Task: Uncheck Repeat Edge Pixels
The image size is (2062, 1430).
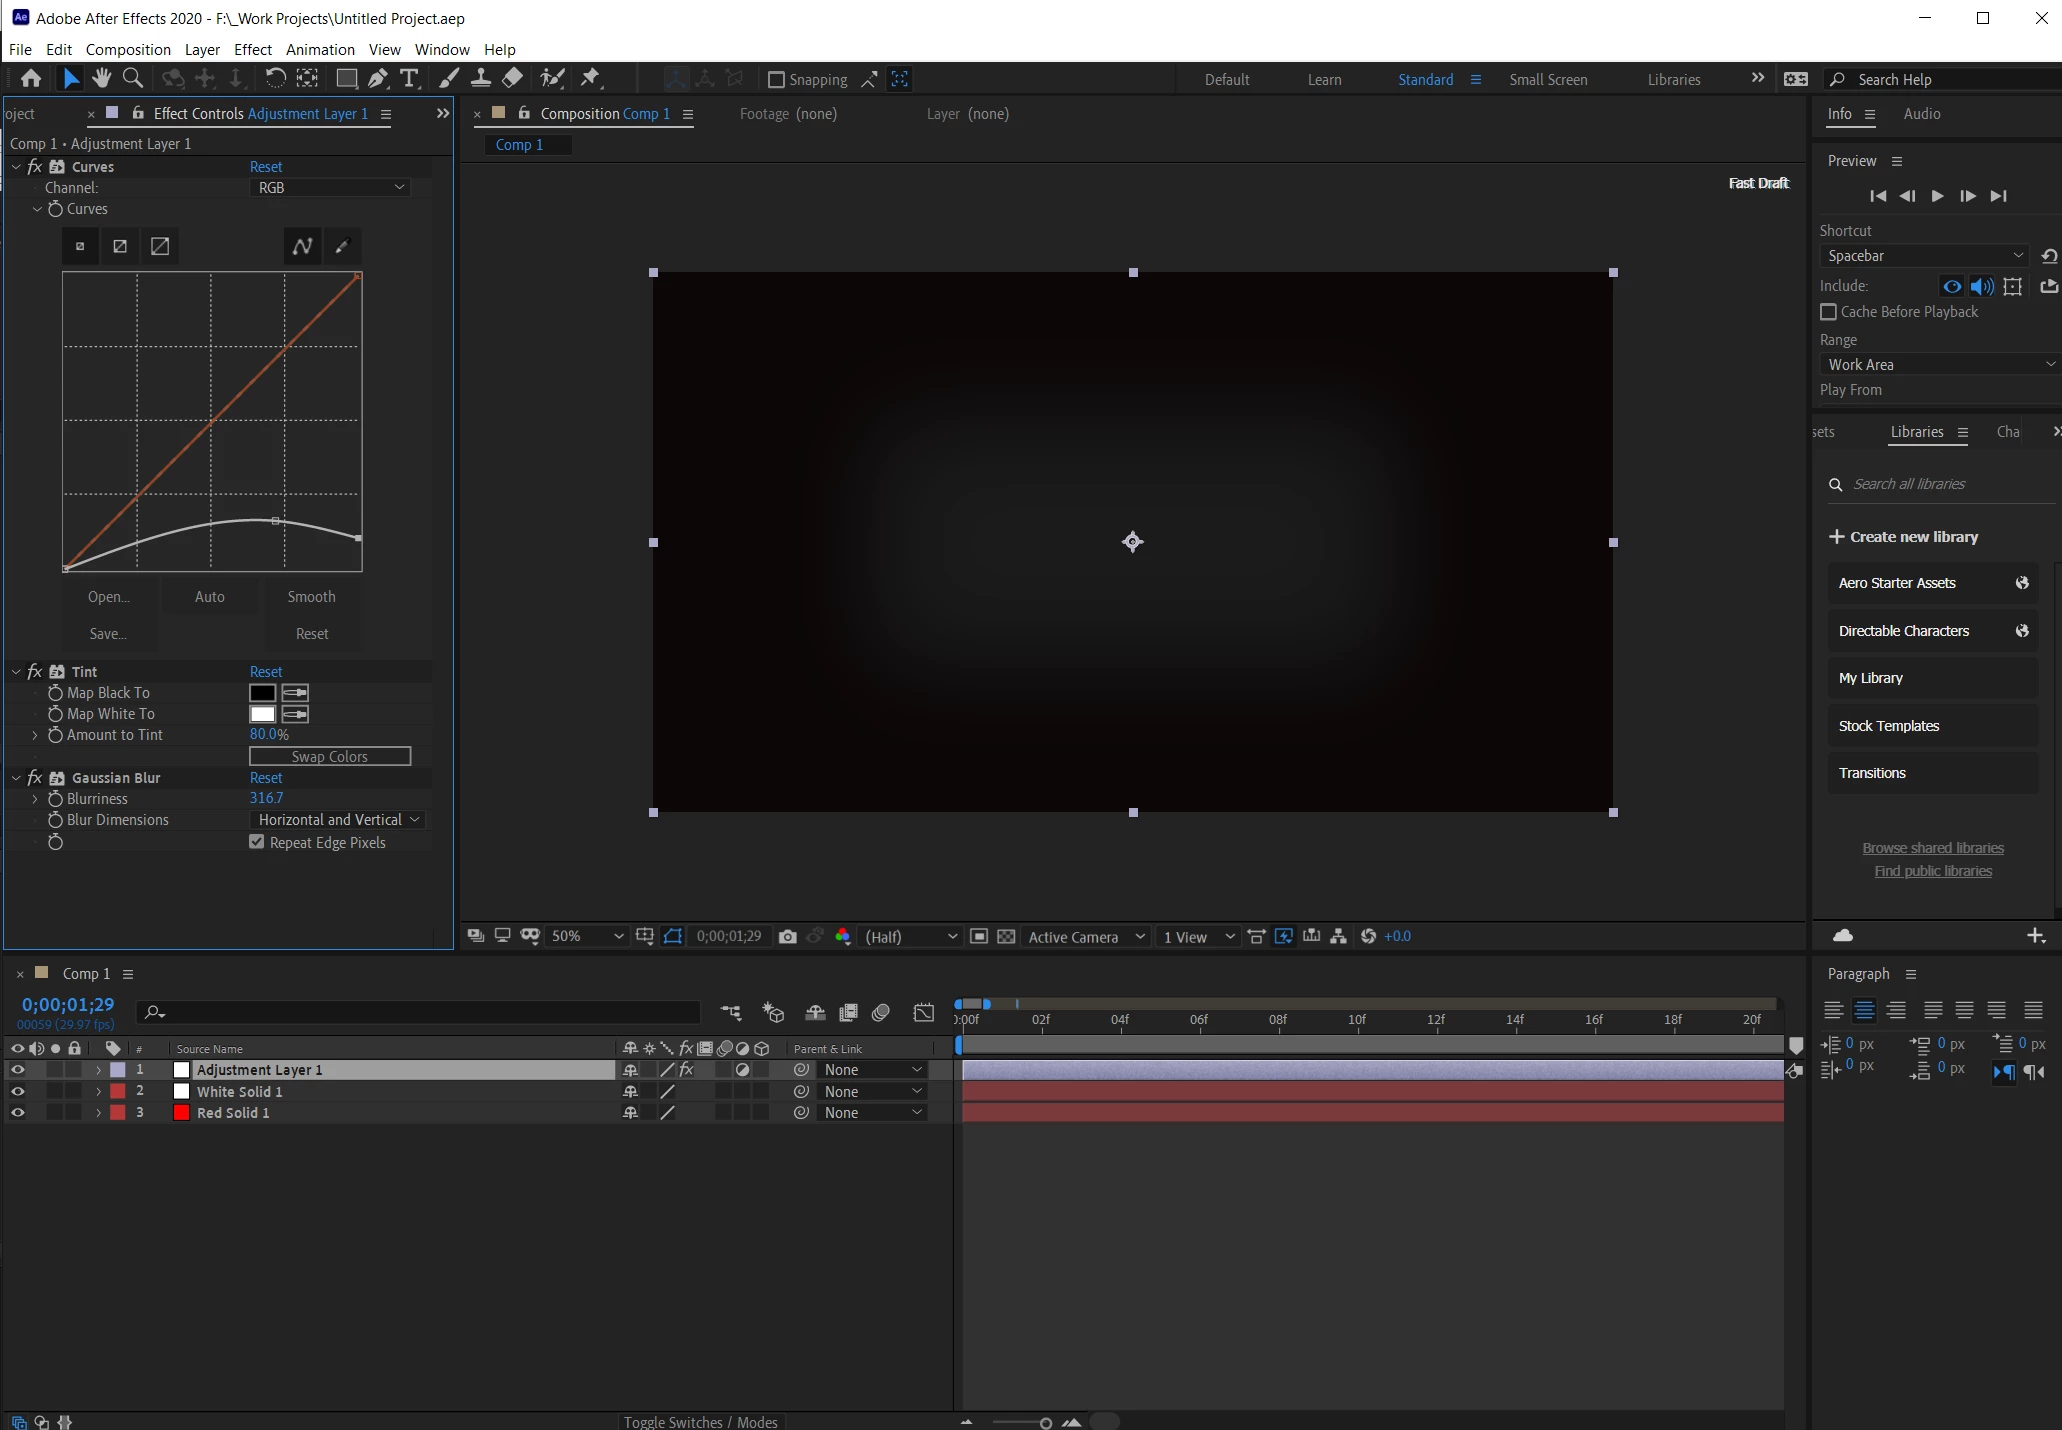Action: pyautogui.click(x=257, y=842)
